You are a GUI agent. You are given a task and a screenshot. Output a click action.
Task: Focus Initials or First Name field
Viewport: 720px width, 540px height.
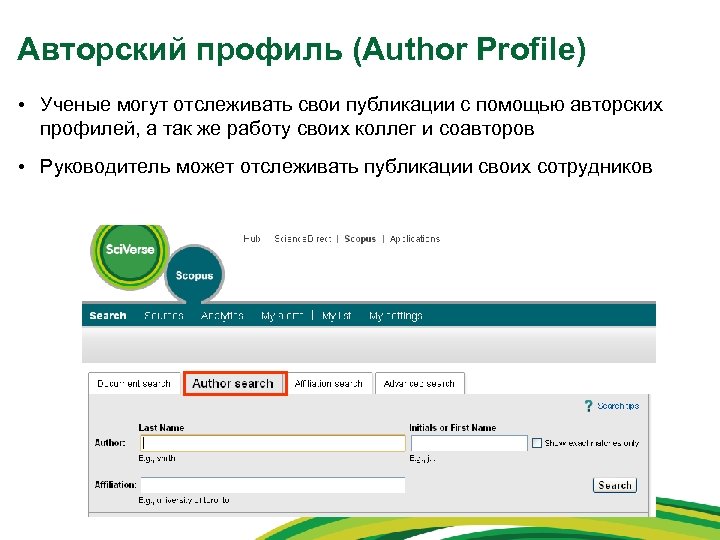click(x=469, y=443)
